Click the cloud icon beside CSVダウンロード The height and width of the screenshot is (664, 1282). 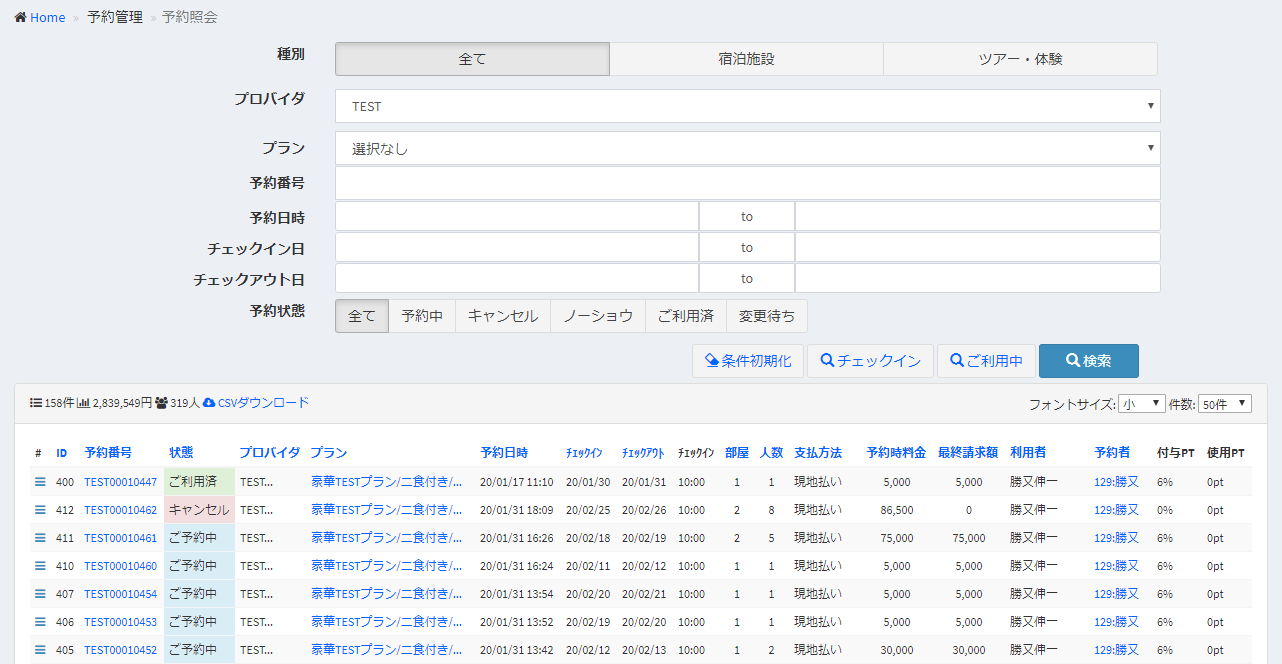[209, 402]
